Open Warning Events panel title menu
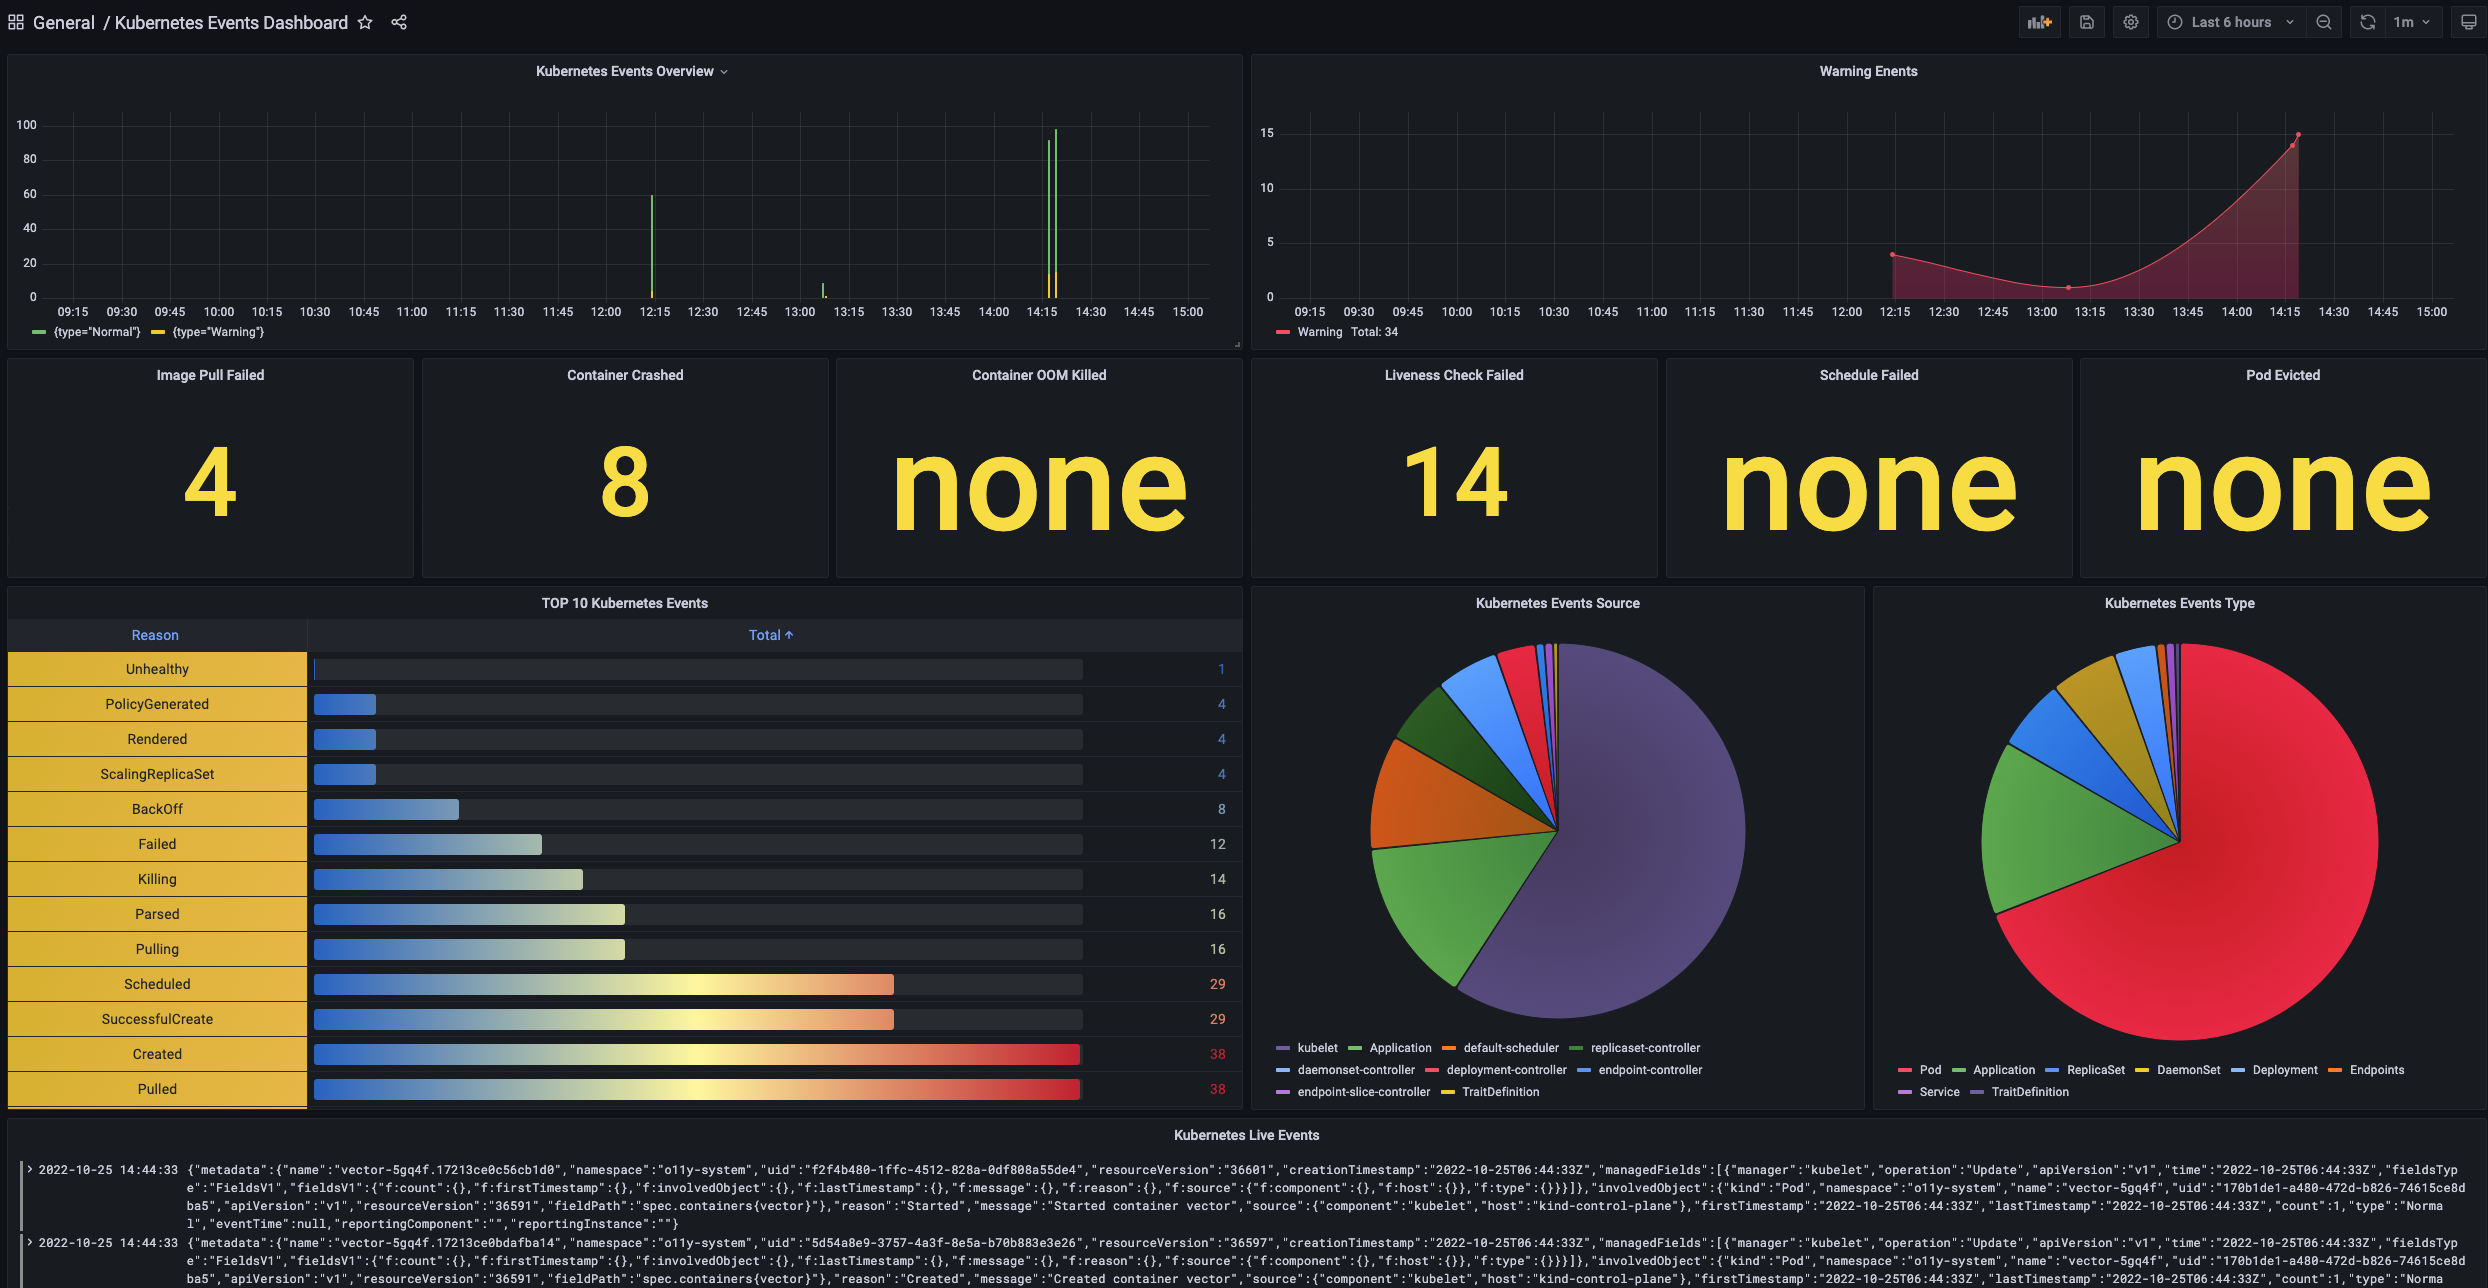The height and width of the screenshot is (1288, 2488). (1868, 71)
